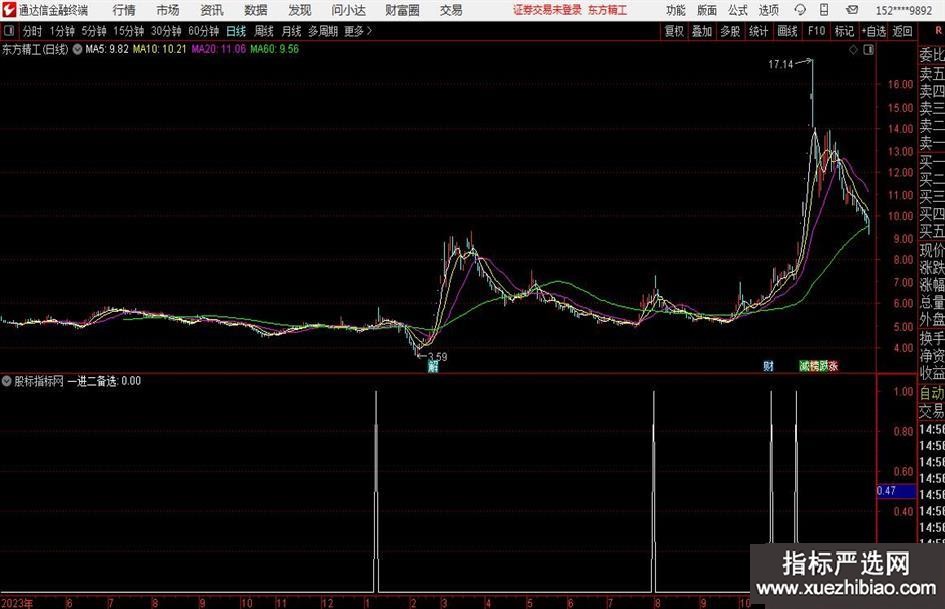Screen dimensions: 945x609
Task: Open the mail envelope icon
Action: pos(852,10)
